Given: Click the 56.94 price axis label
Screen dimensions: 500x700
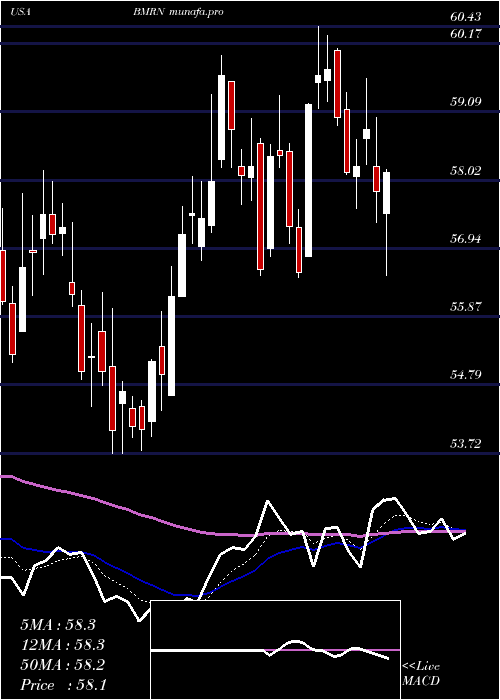Looking at the screenshot, I should click(x=466, y=239).
